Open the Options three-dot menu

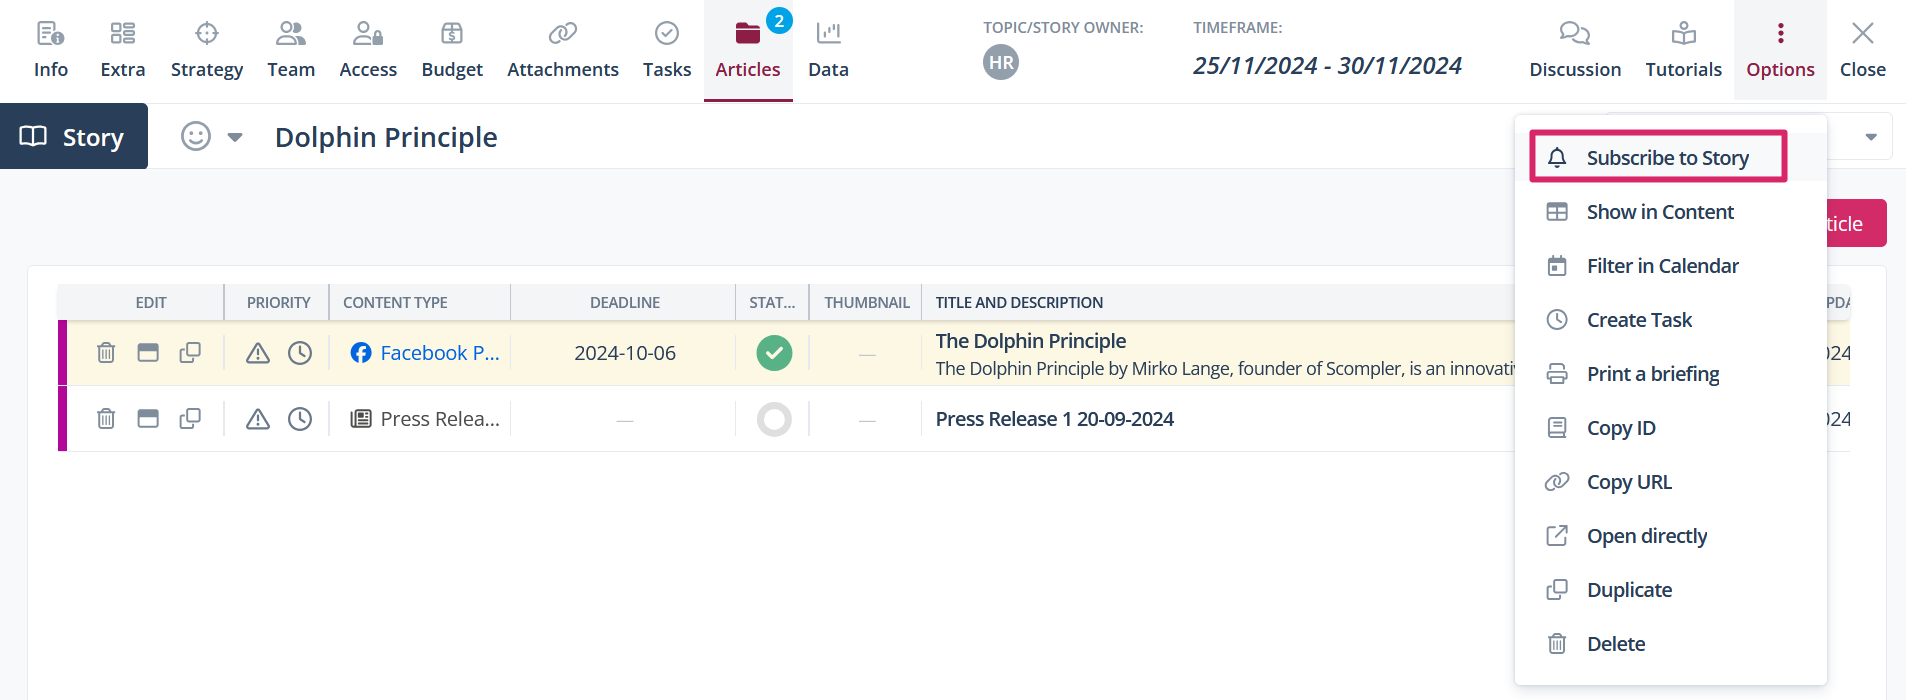click(x=1780, y=50)
